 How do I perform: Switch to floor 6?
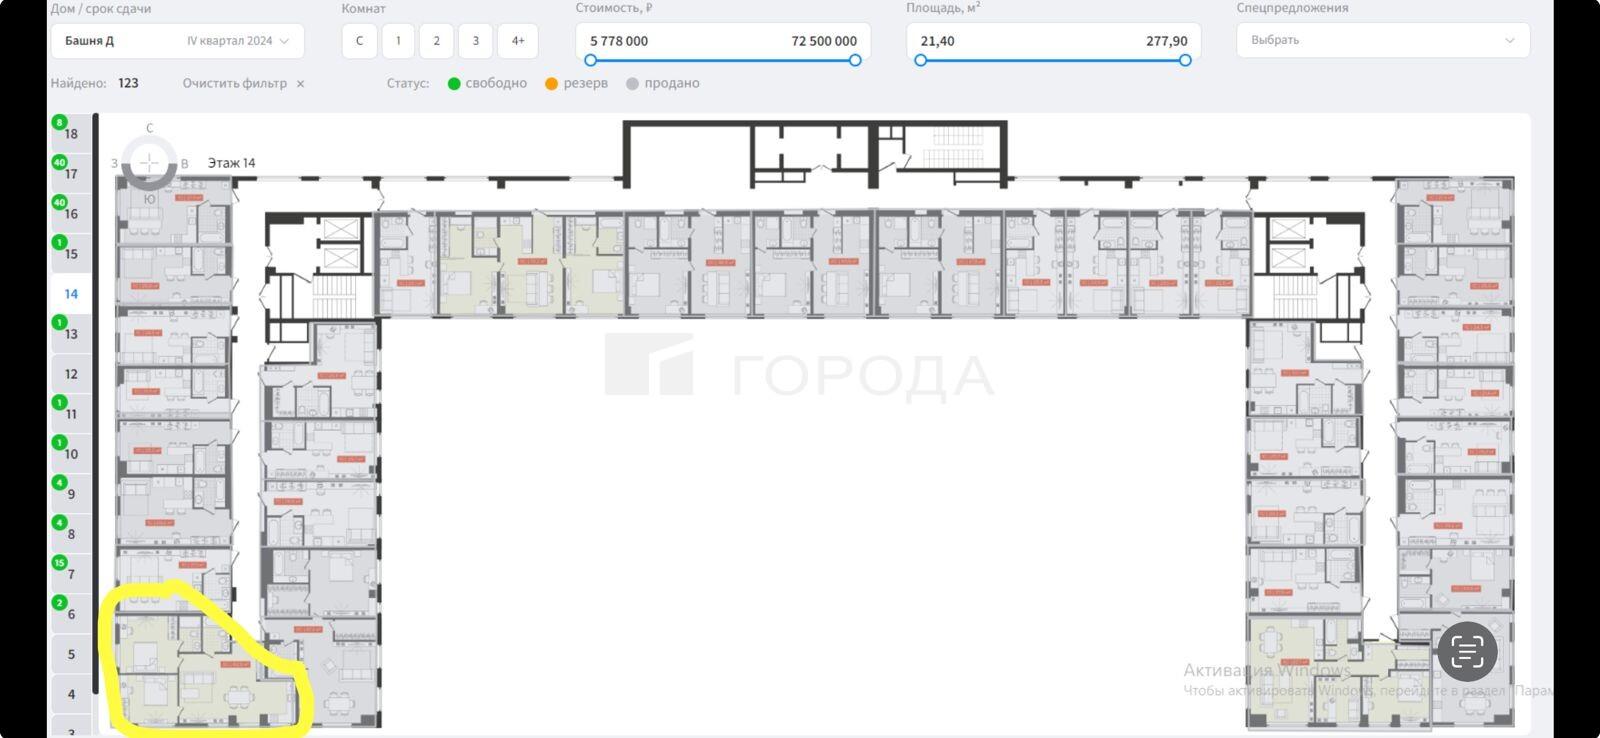point(70,614)
